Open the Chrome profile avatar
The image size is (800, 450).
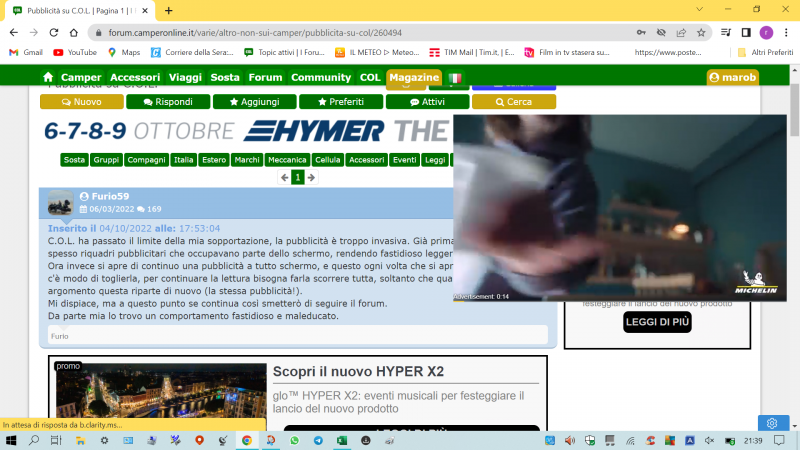(766, 33)
